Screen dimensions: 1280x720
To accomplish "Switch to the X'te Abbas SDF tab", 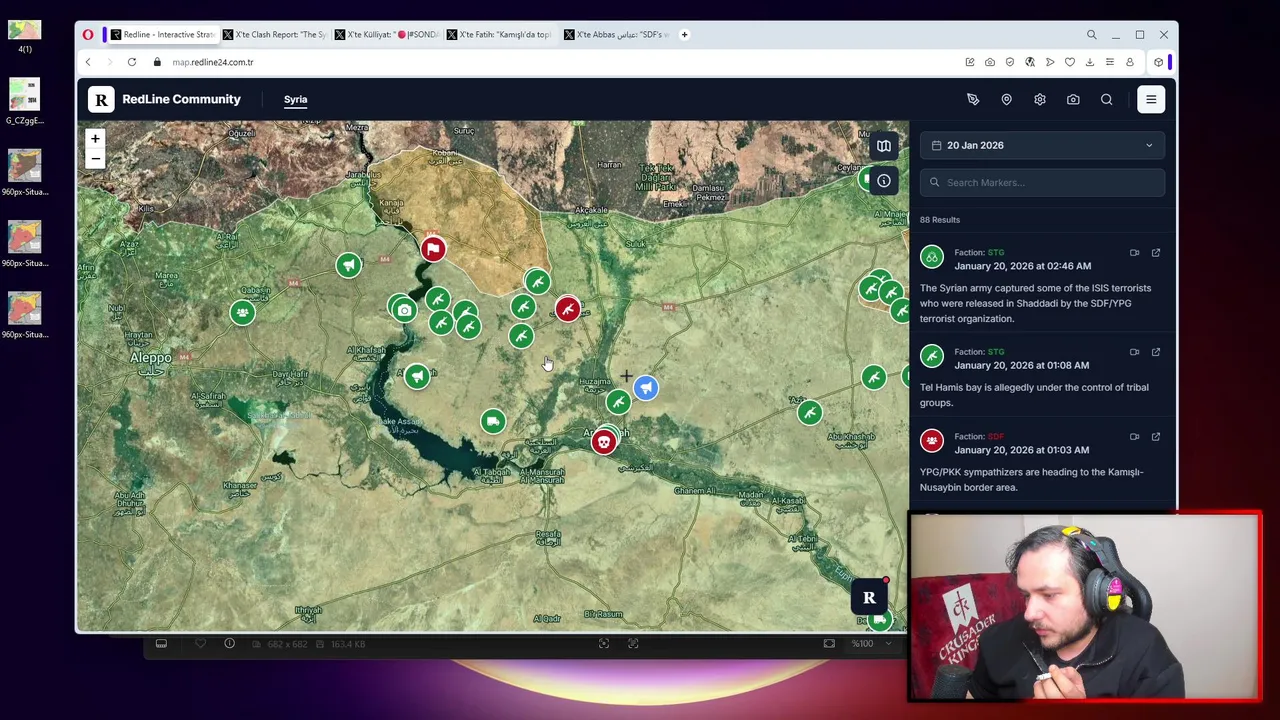I will click(x=616, y=34).
